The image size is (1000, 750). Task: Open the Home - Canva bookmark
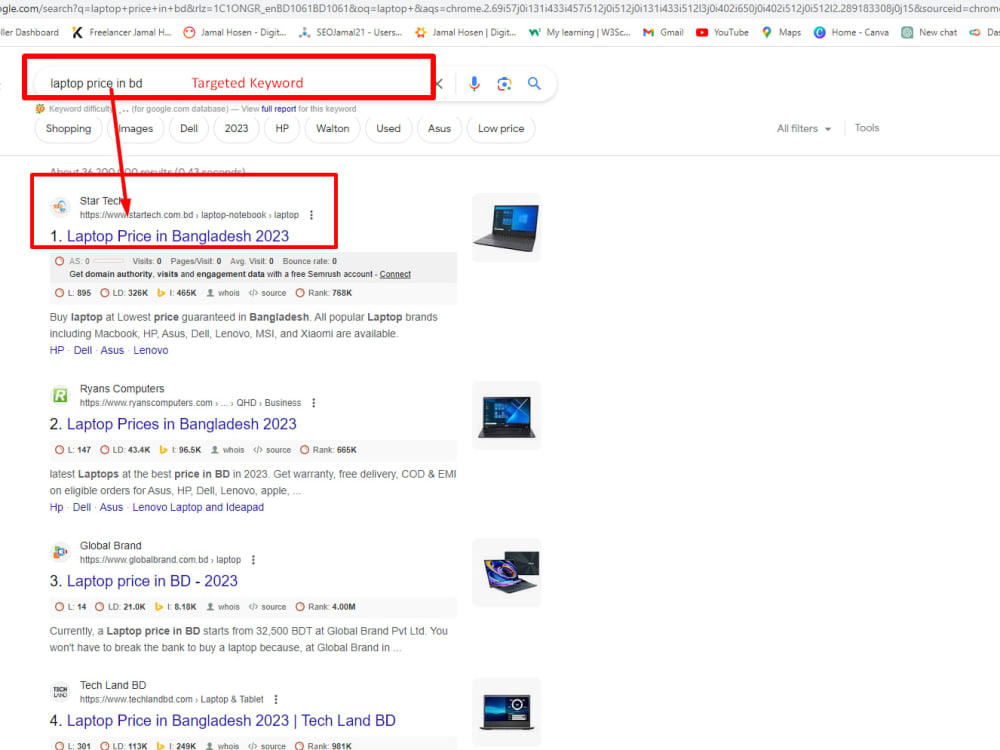(851, 33)
